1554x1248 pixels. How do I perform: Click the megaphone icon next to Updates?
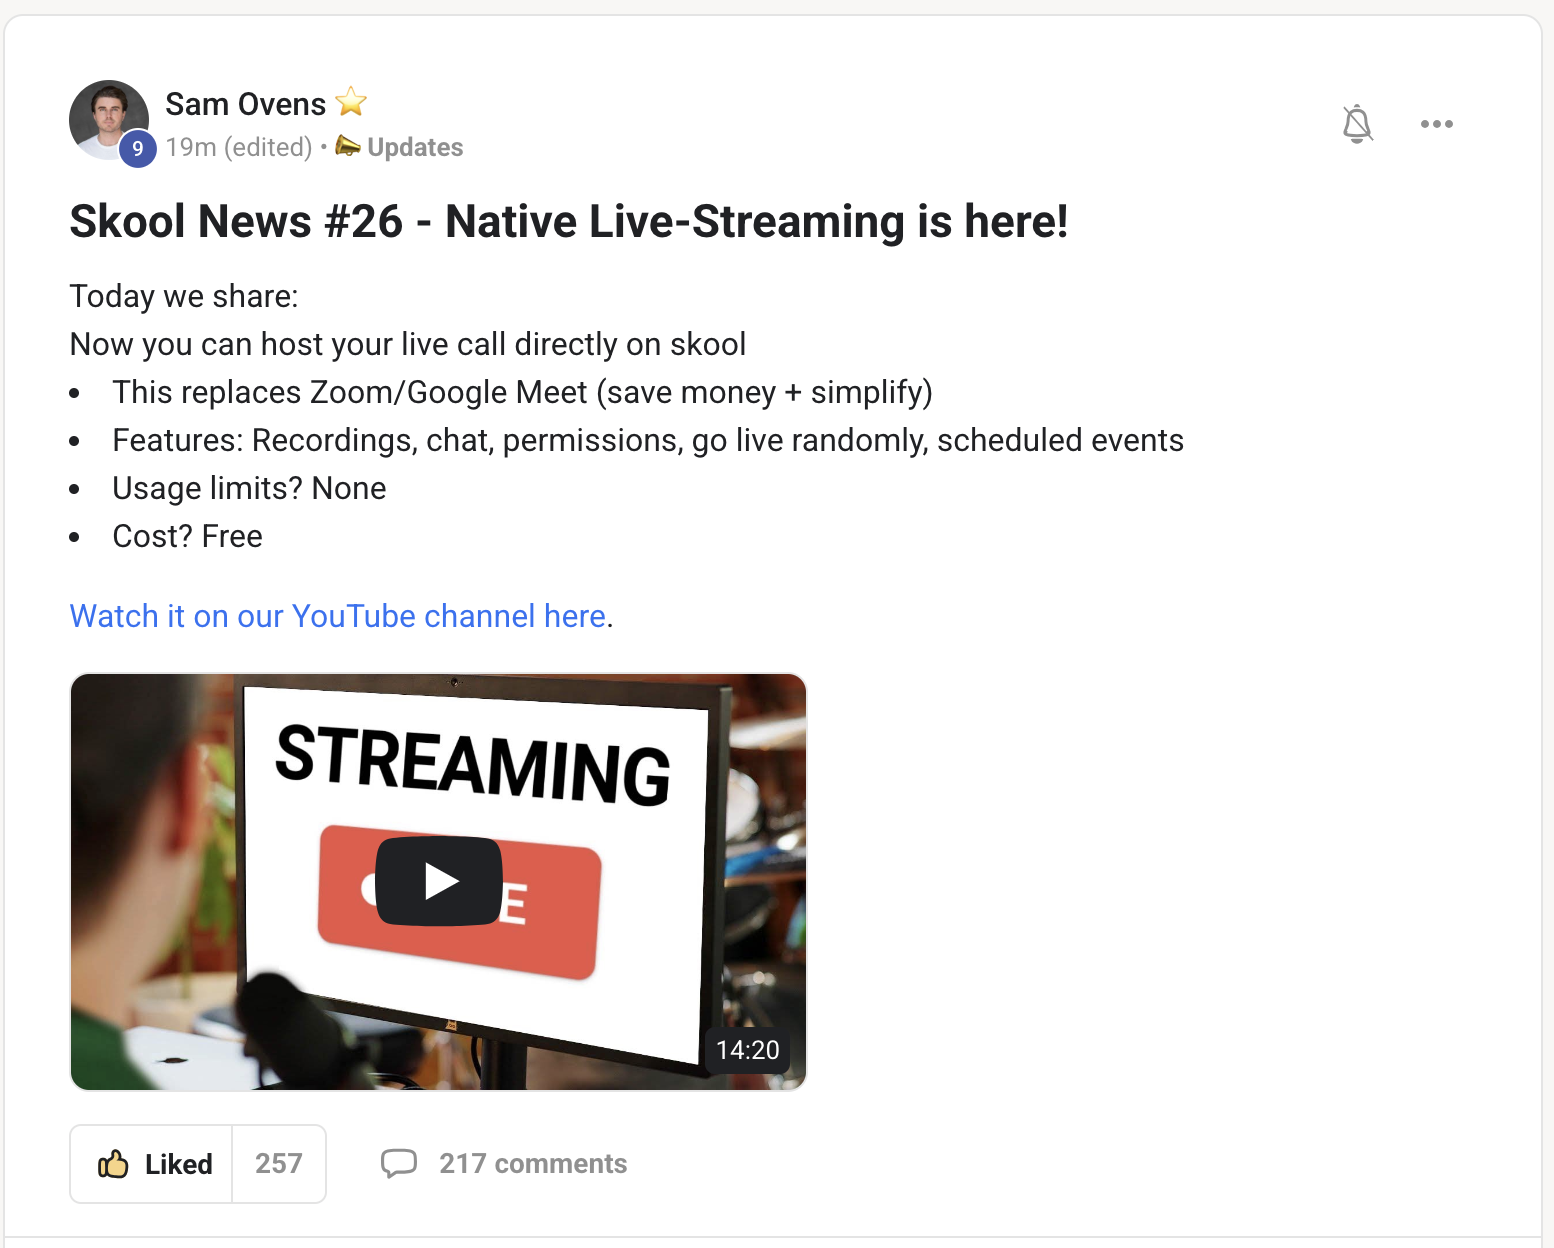click(346, 146)
